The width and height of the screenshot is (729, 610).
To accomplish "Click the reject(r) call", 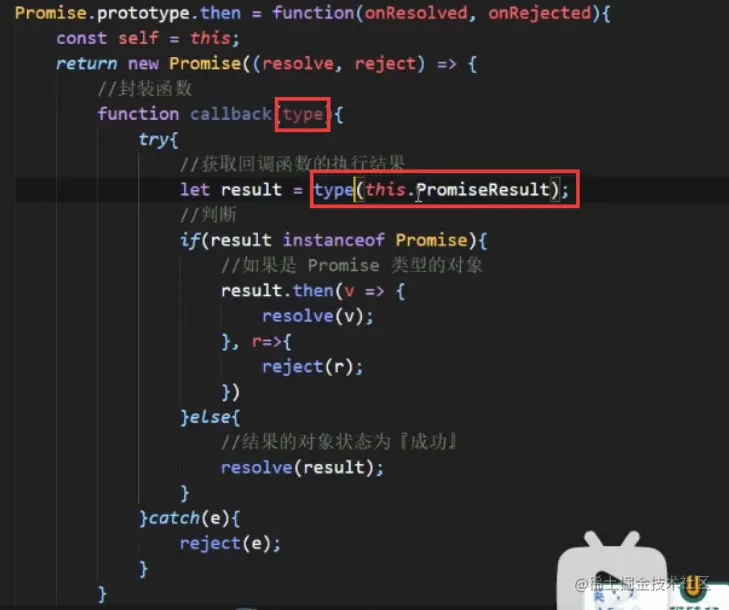I will [312, 367].
